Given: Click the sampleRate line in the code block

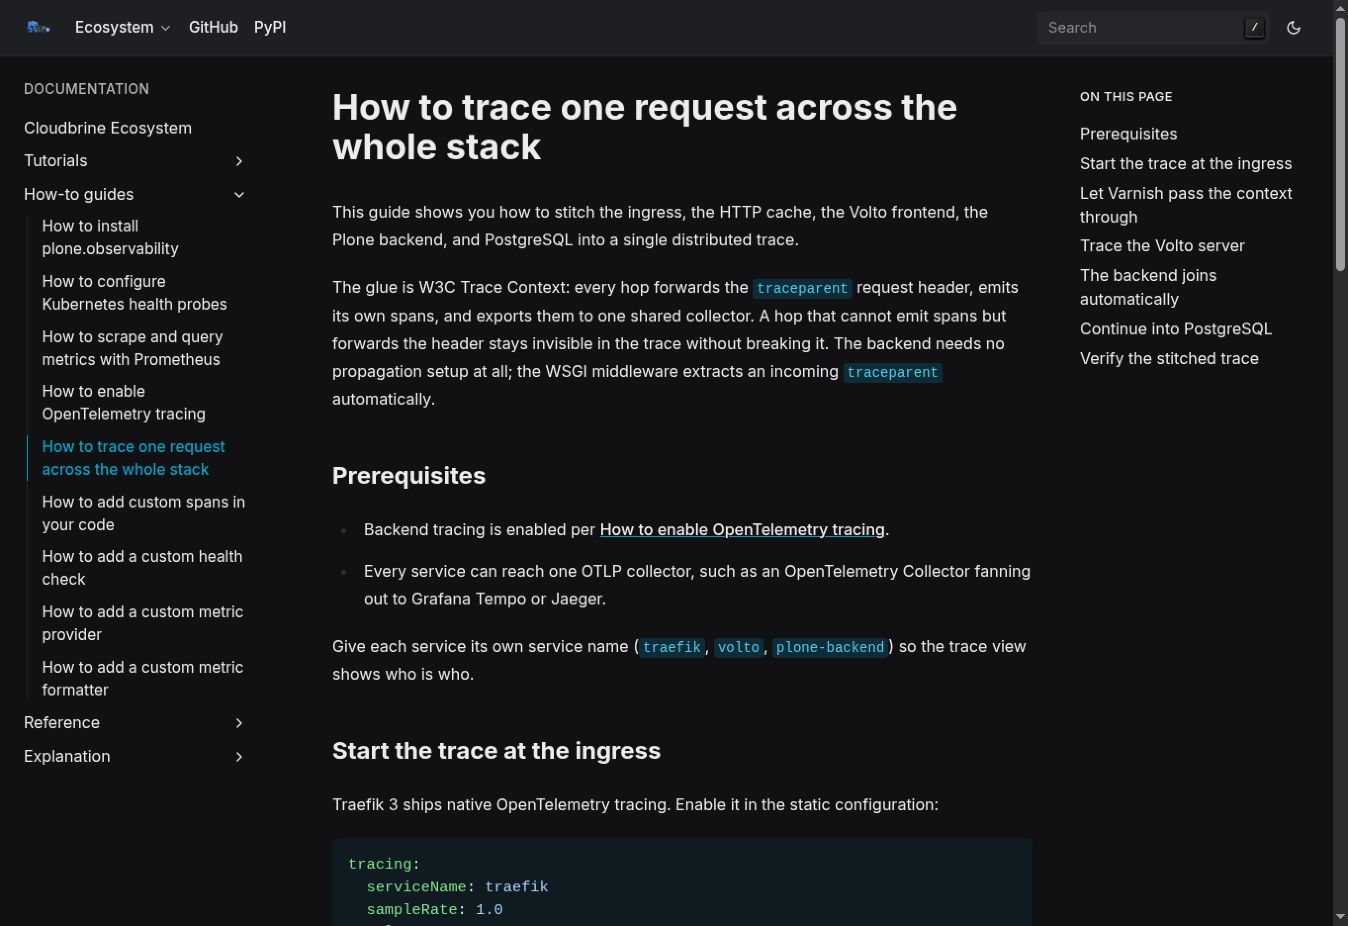Looking at the screenshot, I should point(434,910).
